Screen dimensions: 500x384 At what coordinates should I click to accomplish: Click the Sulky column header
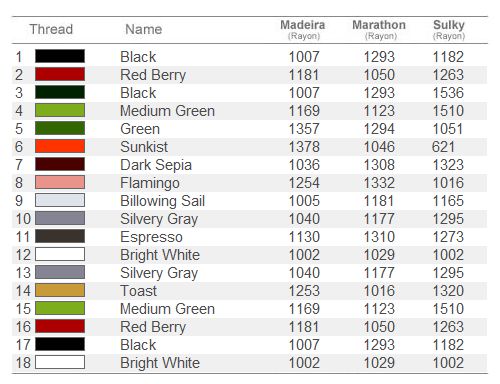click(x=449, y=29)
